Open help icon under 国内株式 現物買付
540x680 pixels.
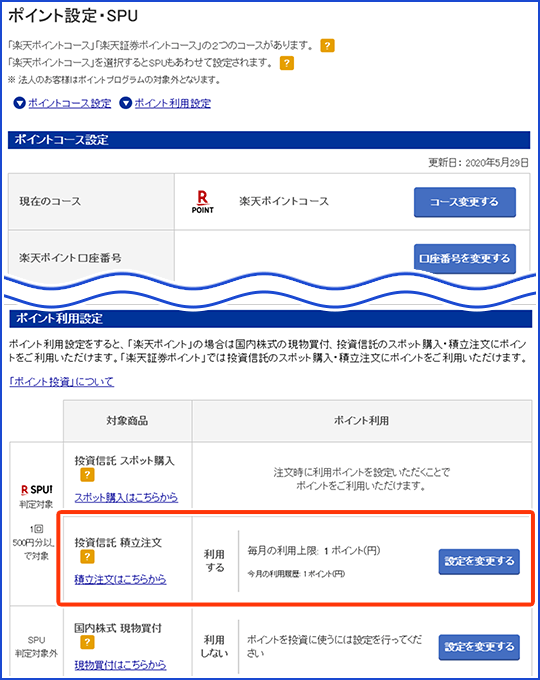pos(87,642)
